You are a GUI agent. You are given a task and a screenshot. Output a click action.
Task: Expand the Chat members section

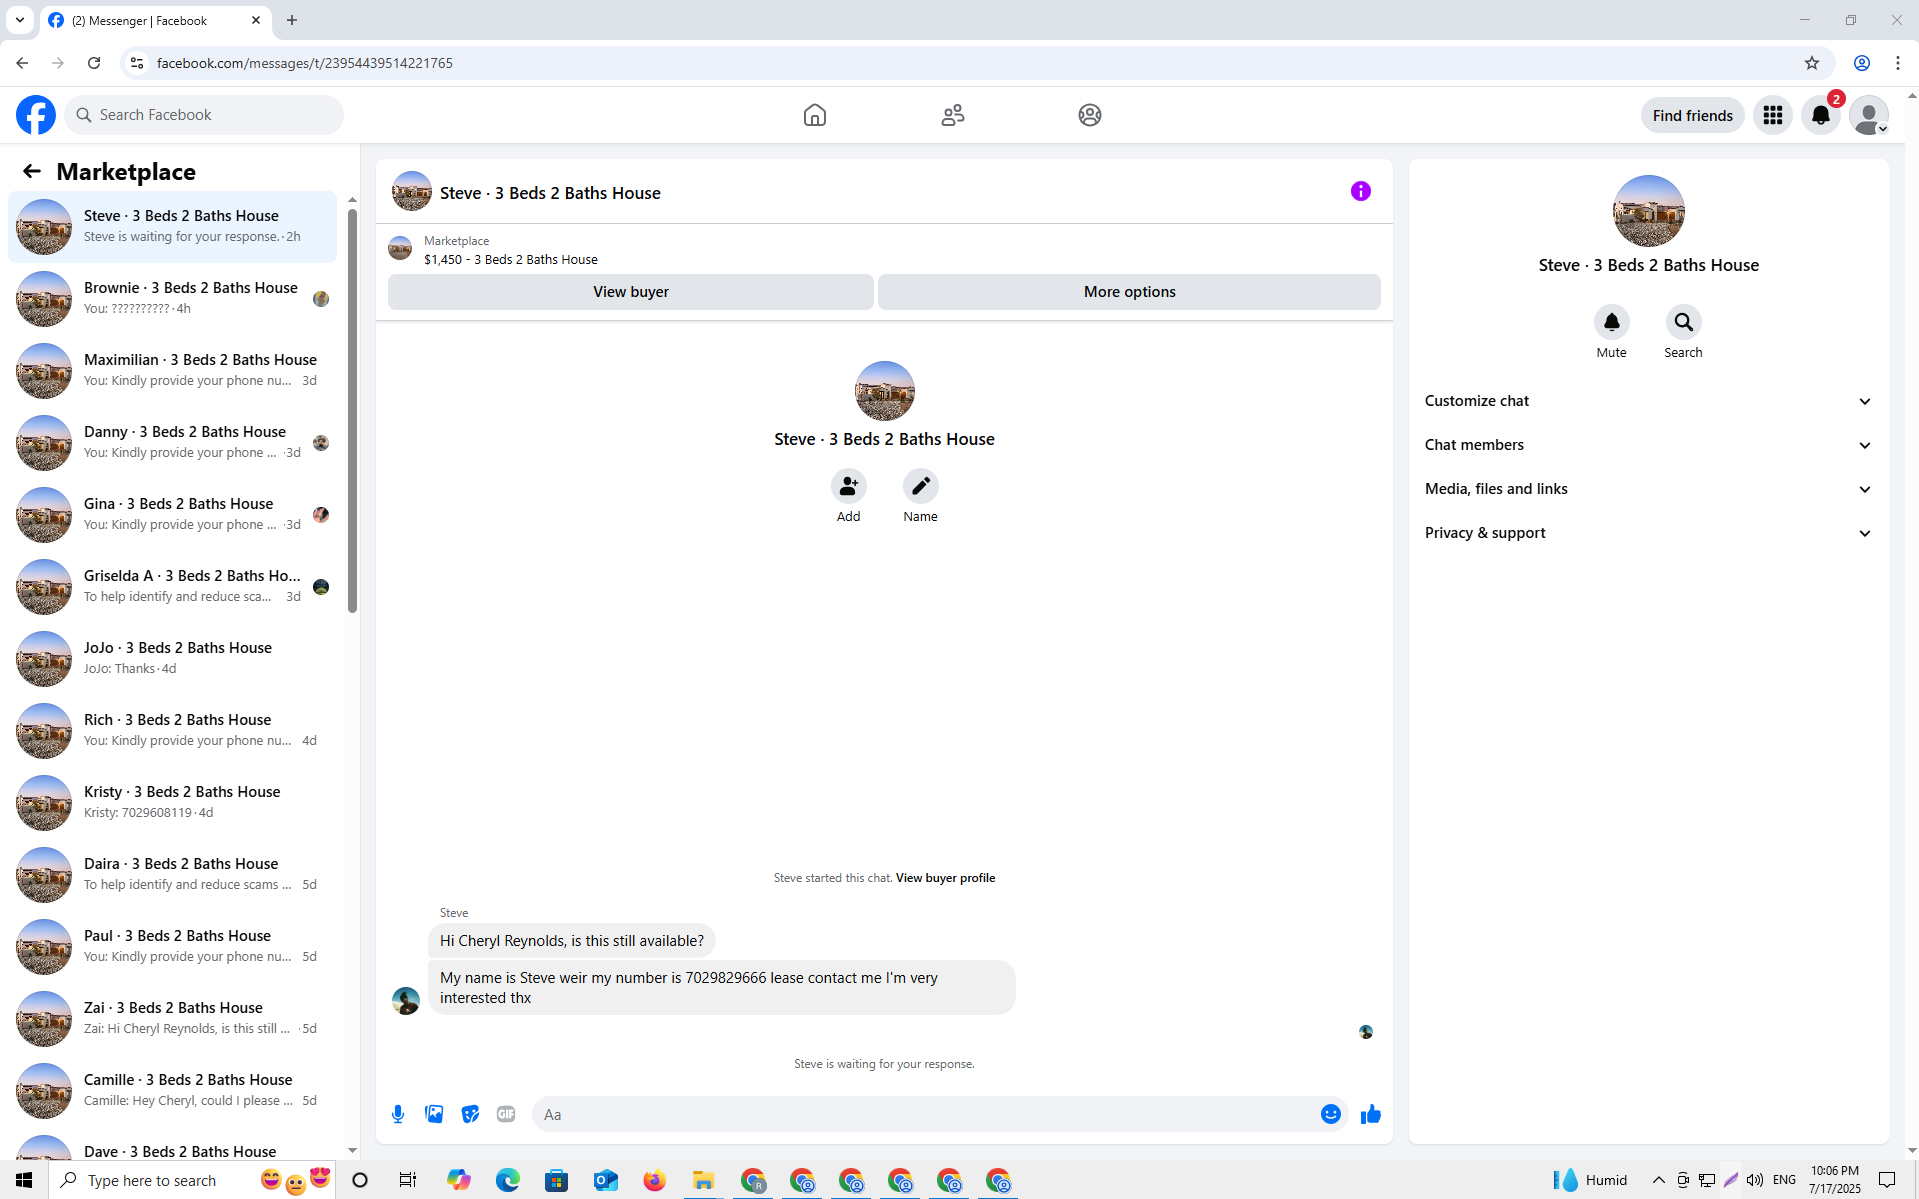pos(1648,445)
